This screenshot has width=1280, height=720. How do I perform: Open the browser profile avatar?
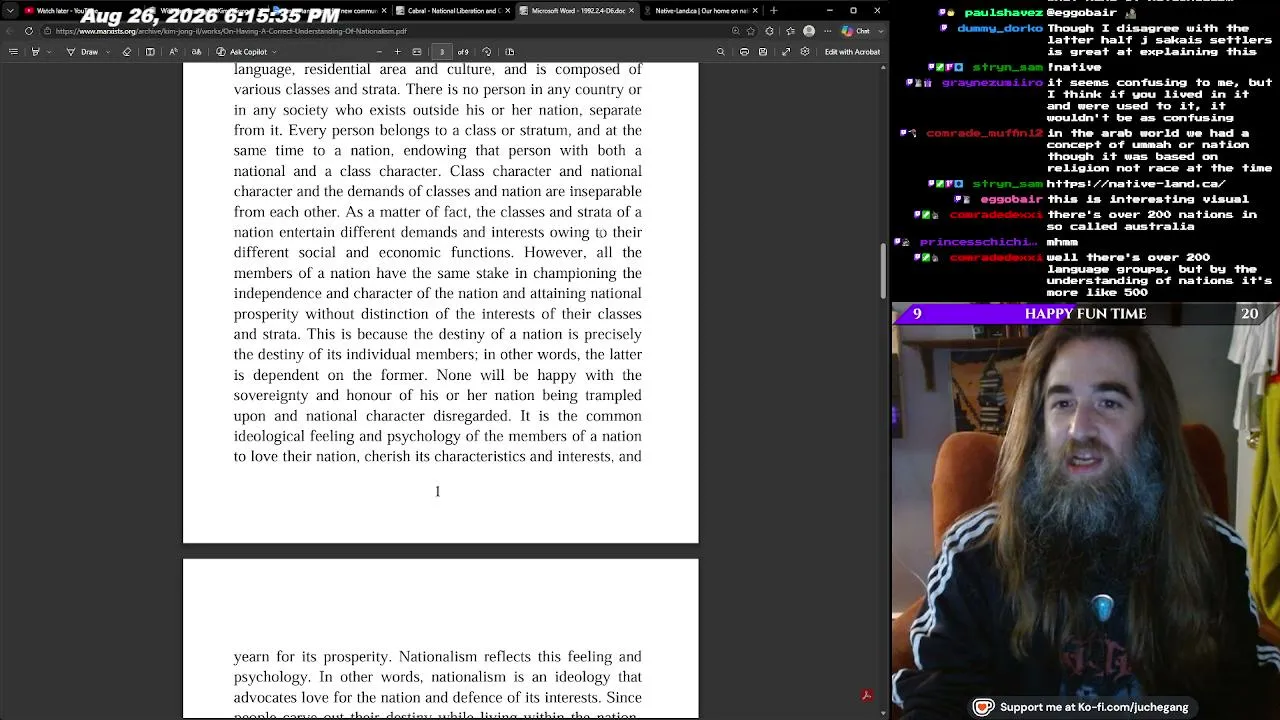coord(809,31)
